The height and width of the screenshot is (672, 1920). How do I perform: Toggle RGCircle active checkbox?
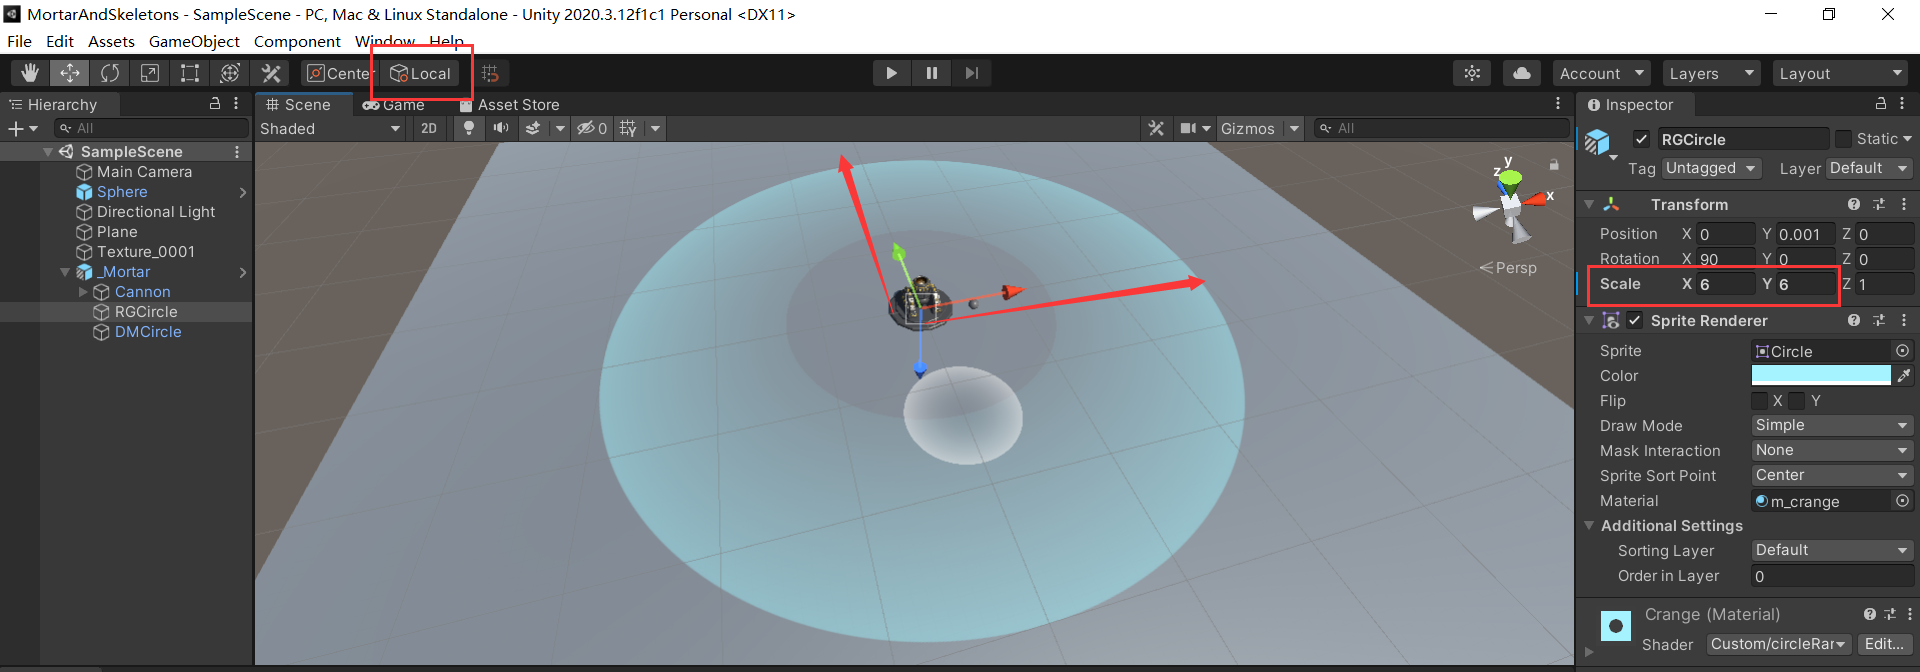(1641, 139)
